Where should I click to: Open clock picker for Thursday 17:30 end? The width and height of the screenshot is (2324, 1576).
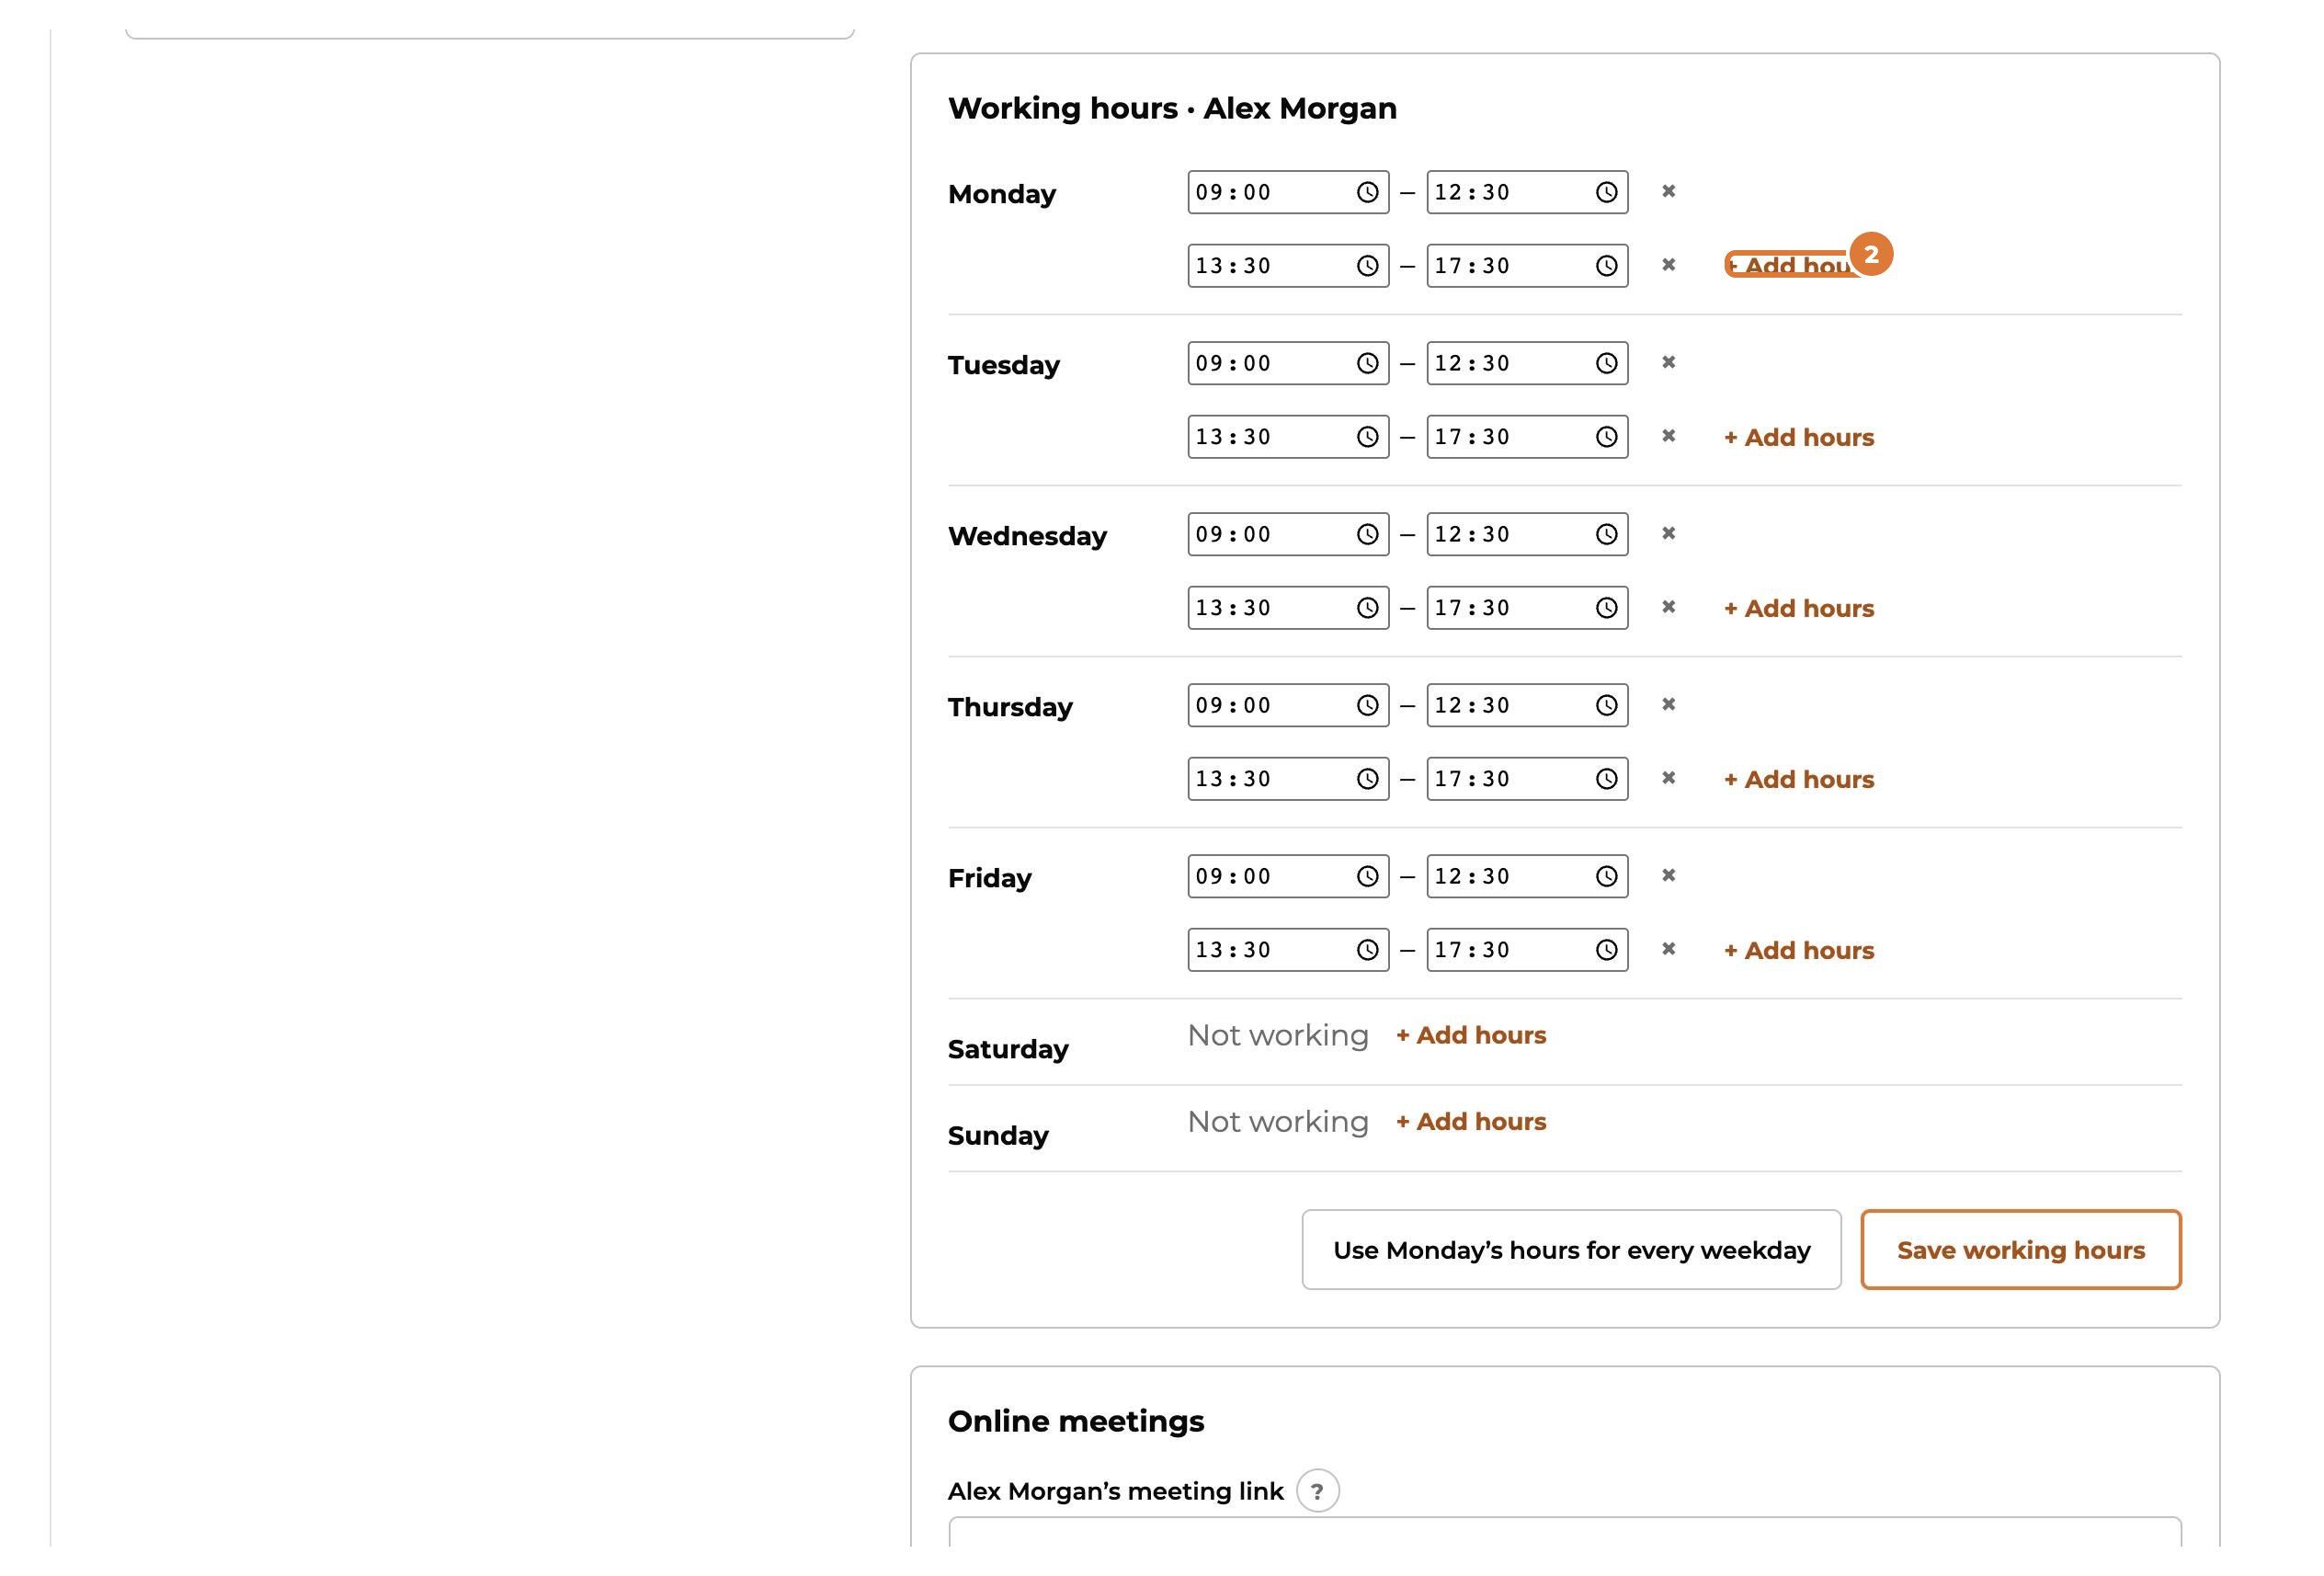[x=1606, y=779]
